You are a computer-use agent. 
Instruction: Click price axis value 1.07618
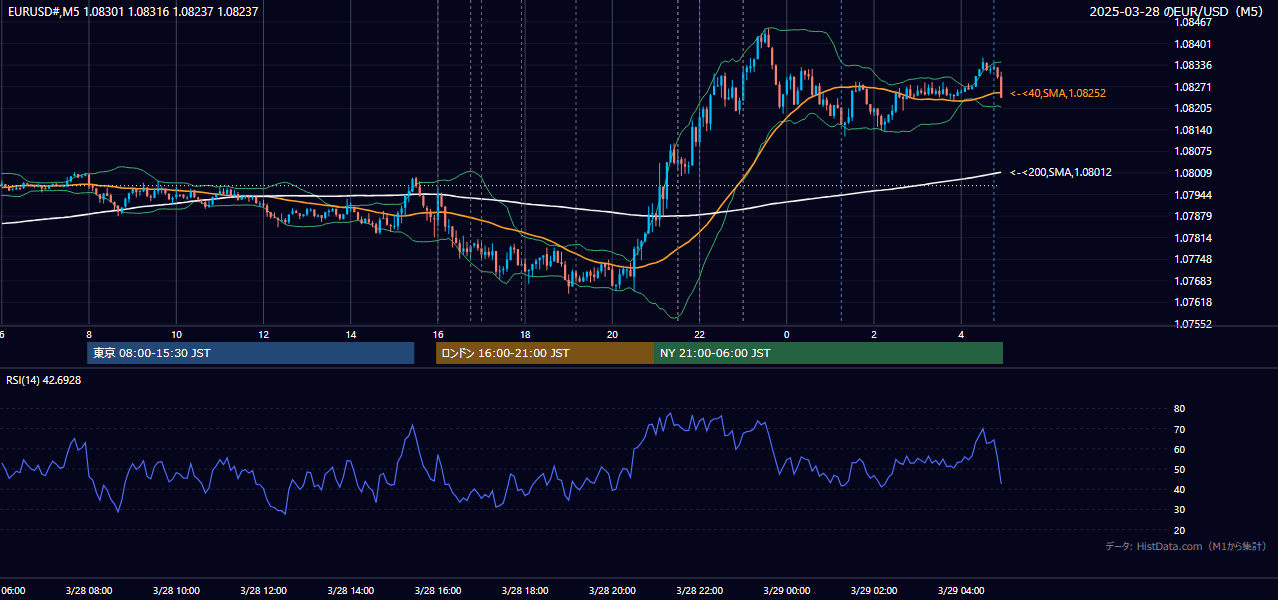click(1194, 302)
